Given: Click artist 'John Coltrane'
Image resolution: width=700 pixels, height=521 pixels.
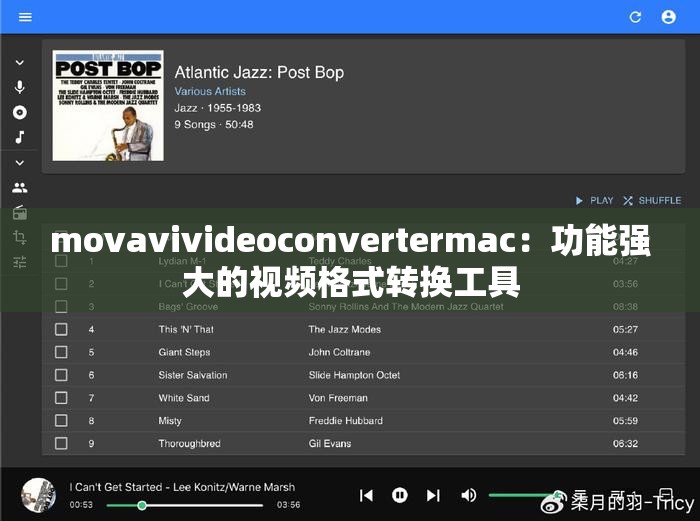Looking at the screenshot, I should (x=339, y=352).
